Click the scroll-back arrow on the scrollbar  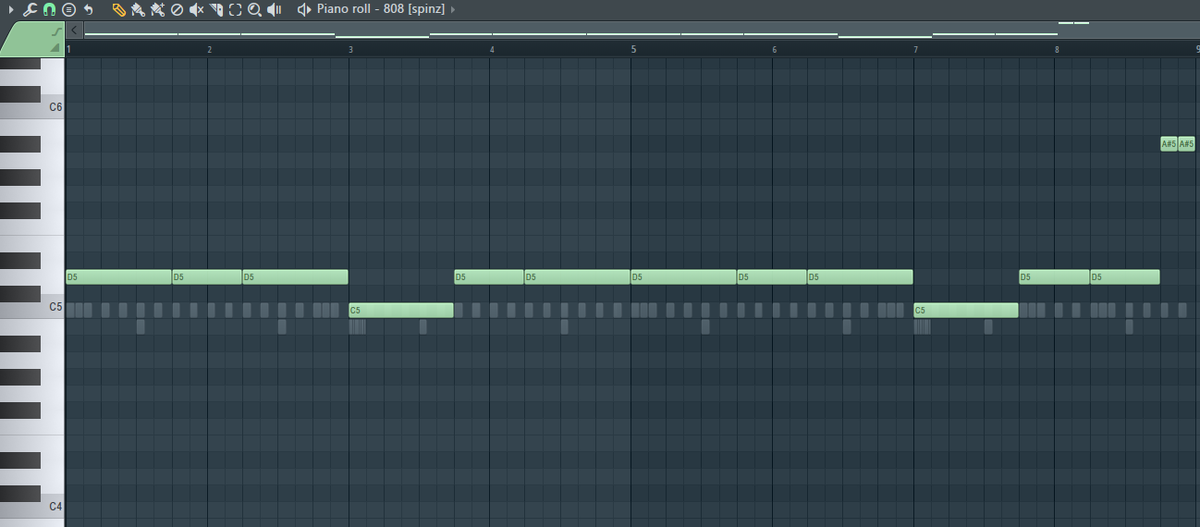pyautogui.click(x=74, y=30)
